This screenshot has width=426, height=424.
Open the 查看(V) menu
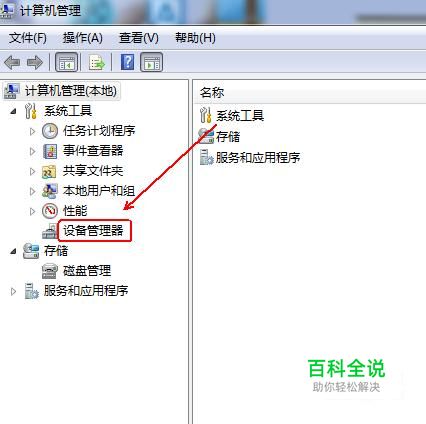coord(139,38)
